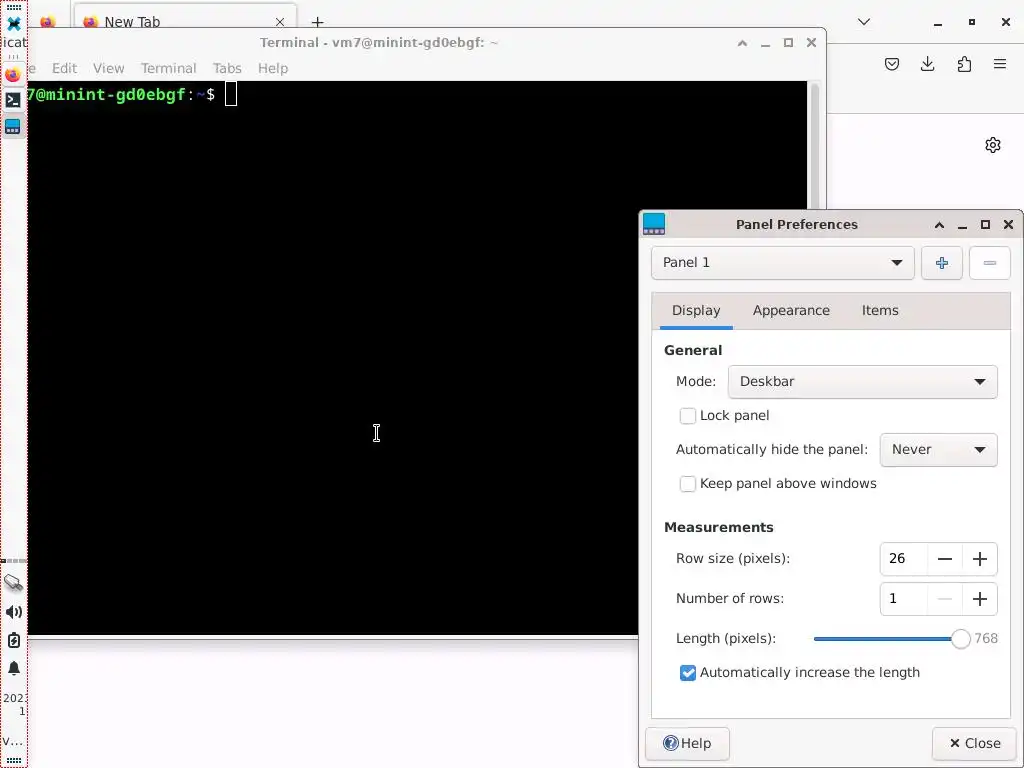Click the Terminal button in the deskbar
Viewport: 1024px width, 768px height.
[x=13, y=100]
